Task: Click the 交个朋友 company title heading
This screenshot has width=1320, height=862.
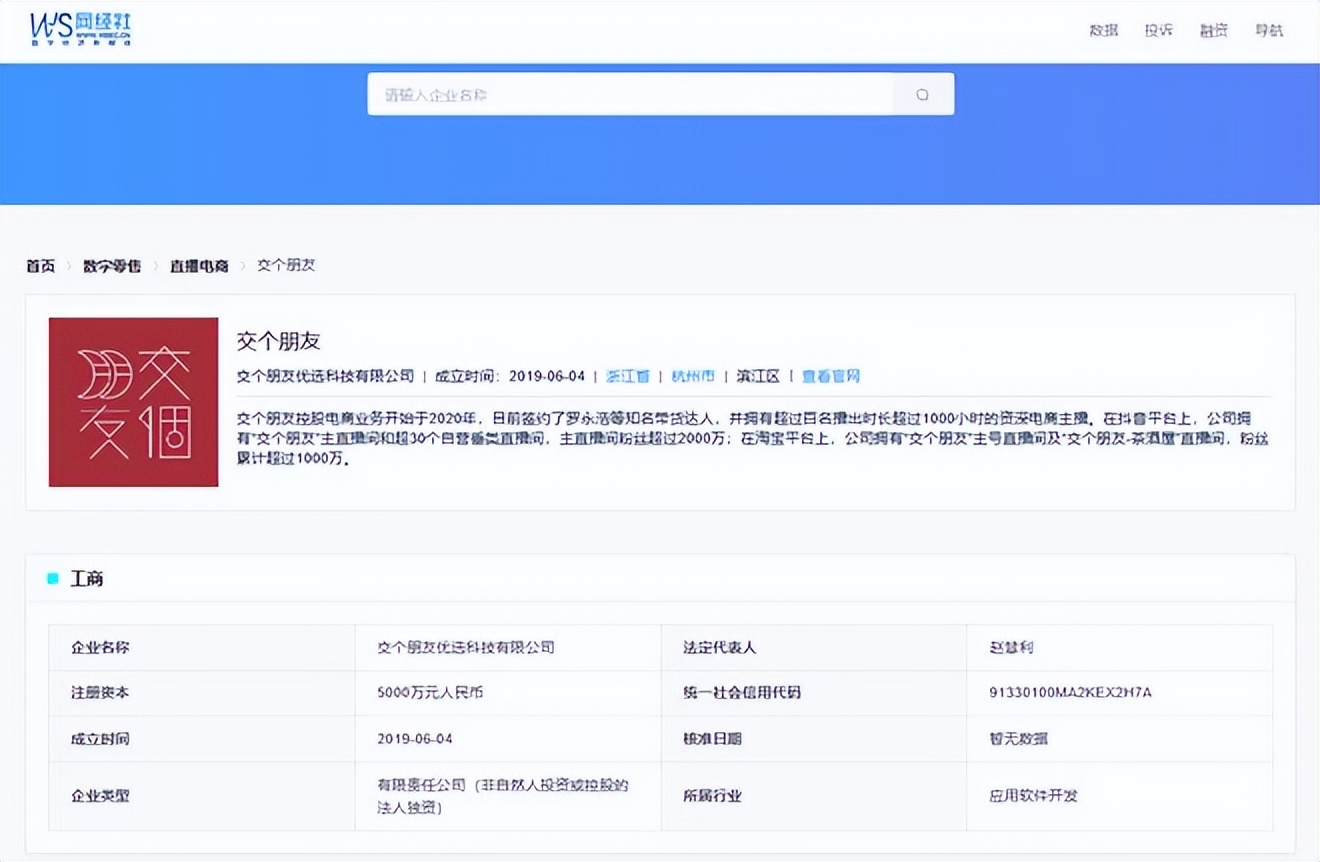Action: [x=278, y=341]
